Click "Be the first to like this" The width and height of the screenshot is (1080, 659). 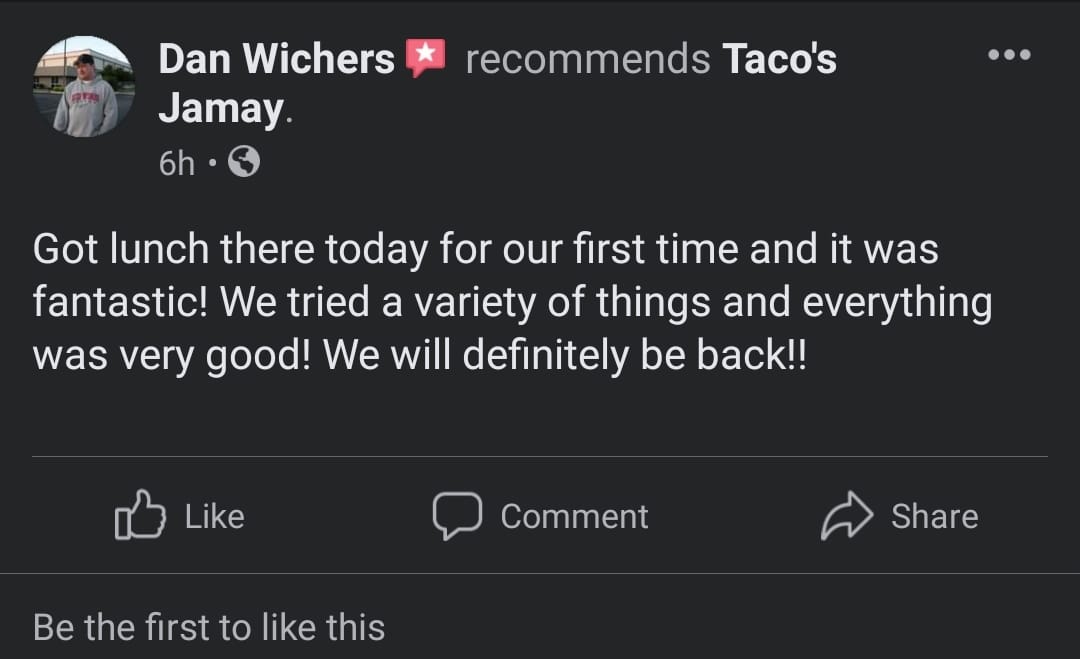tap(209, 627)
